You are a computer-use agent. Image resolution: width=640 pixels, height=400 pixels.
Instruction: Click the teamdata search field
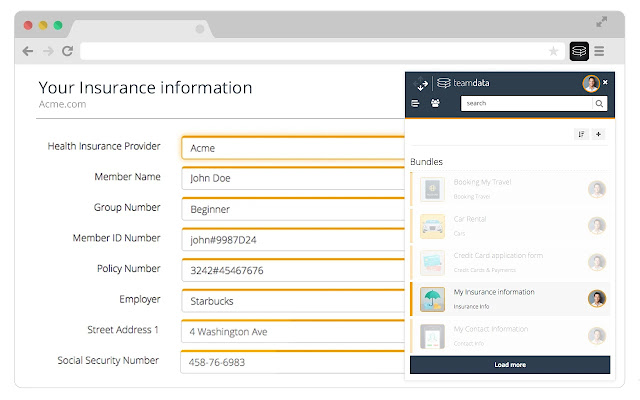[525, 103]
